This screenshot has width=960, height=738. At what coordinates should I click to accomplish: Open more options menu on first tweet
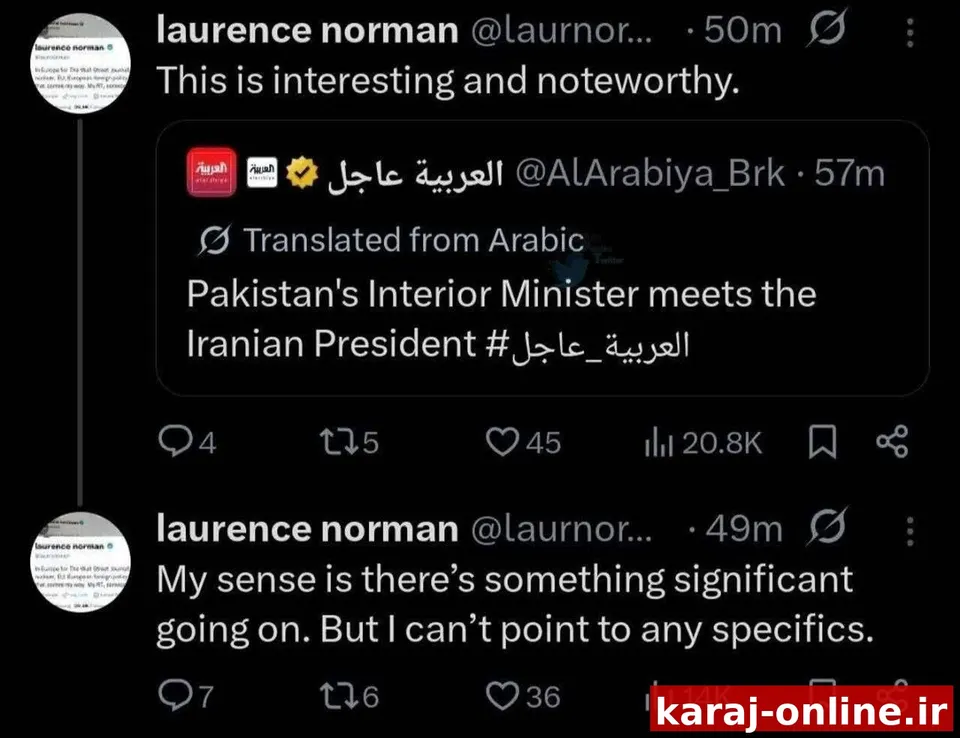coord(910,32)
